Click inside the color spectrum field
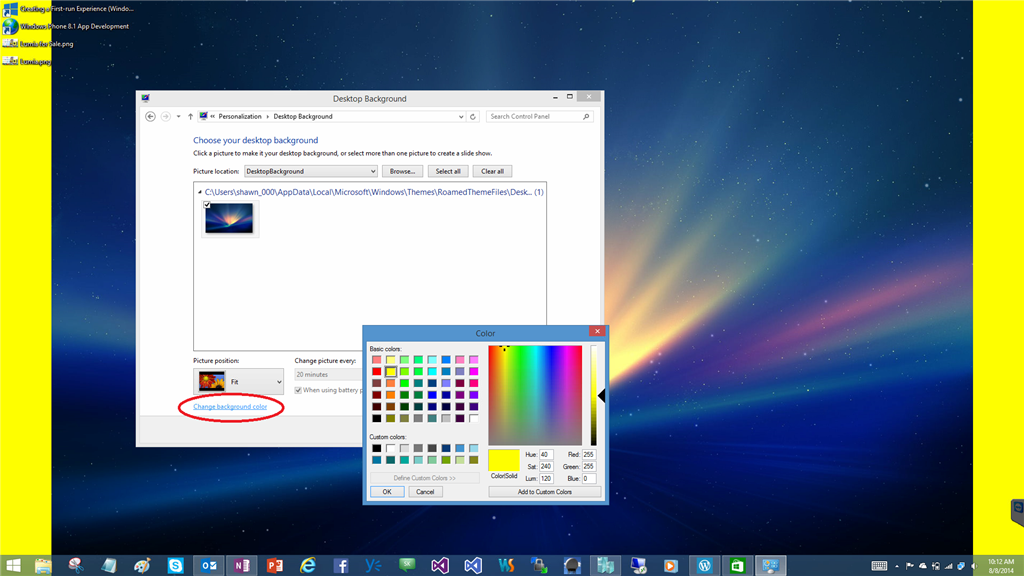 pos(535,396)
